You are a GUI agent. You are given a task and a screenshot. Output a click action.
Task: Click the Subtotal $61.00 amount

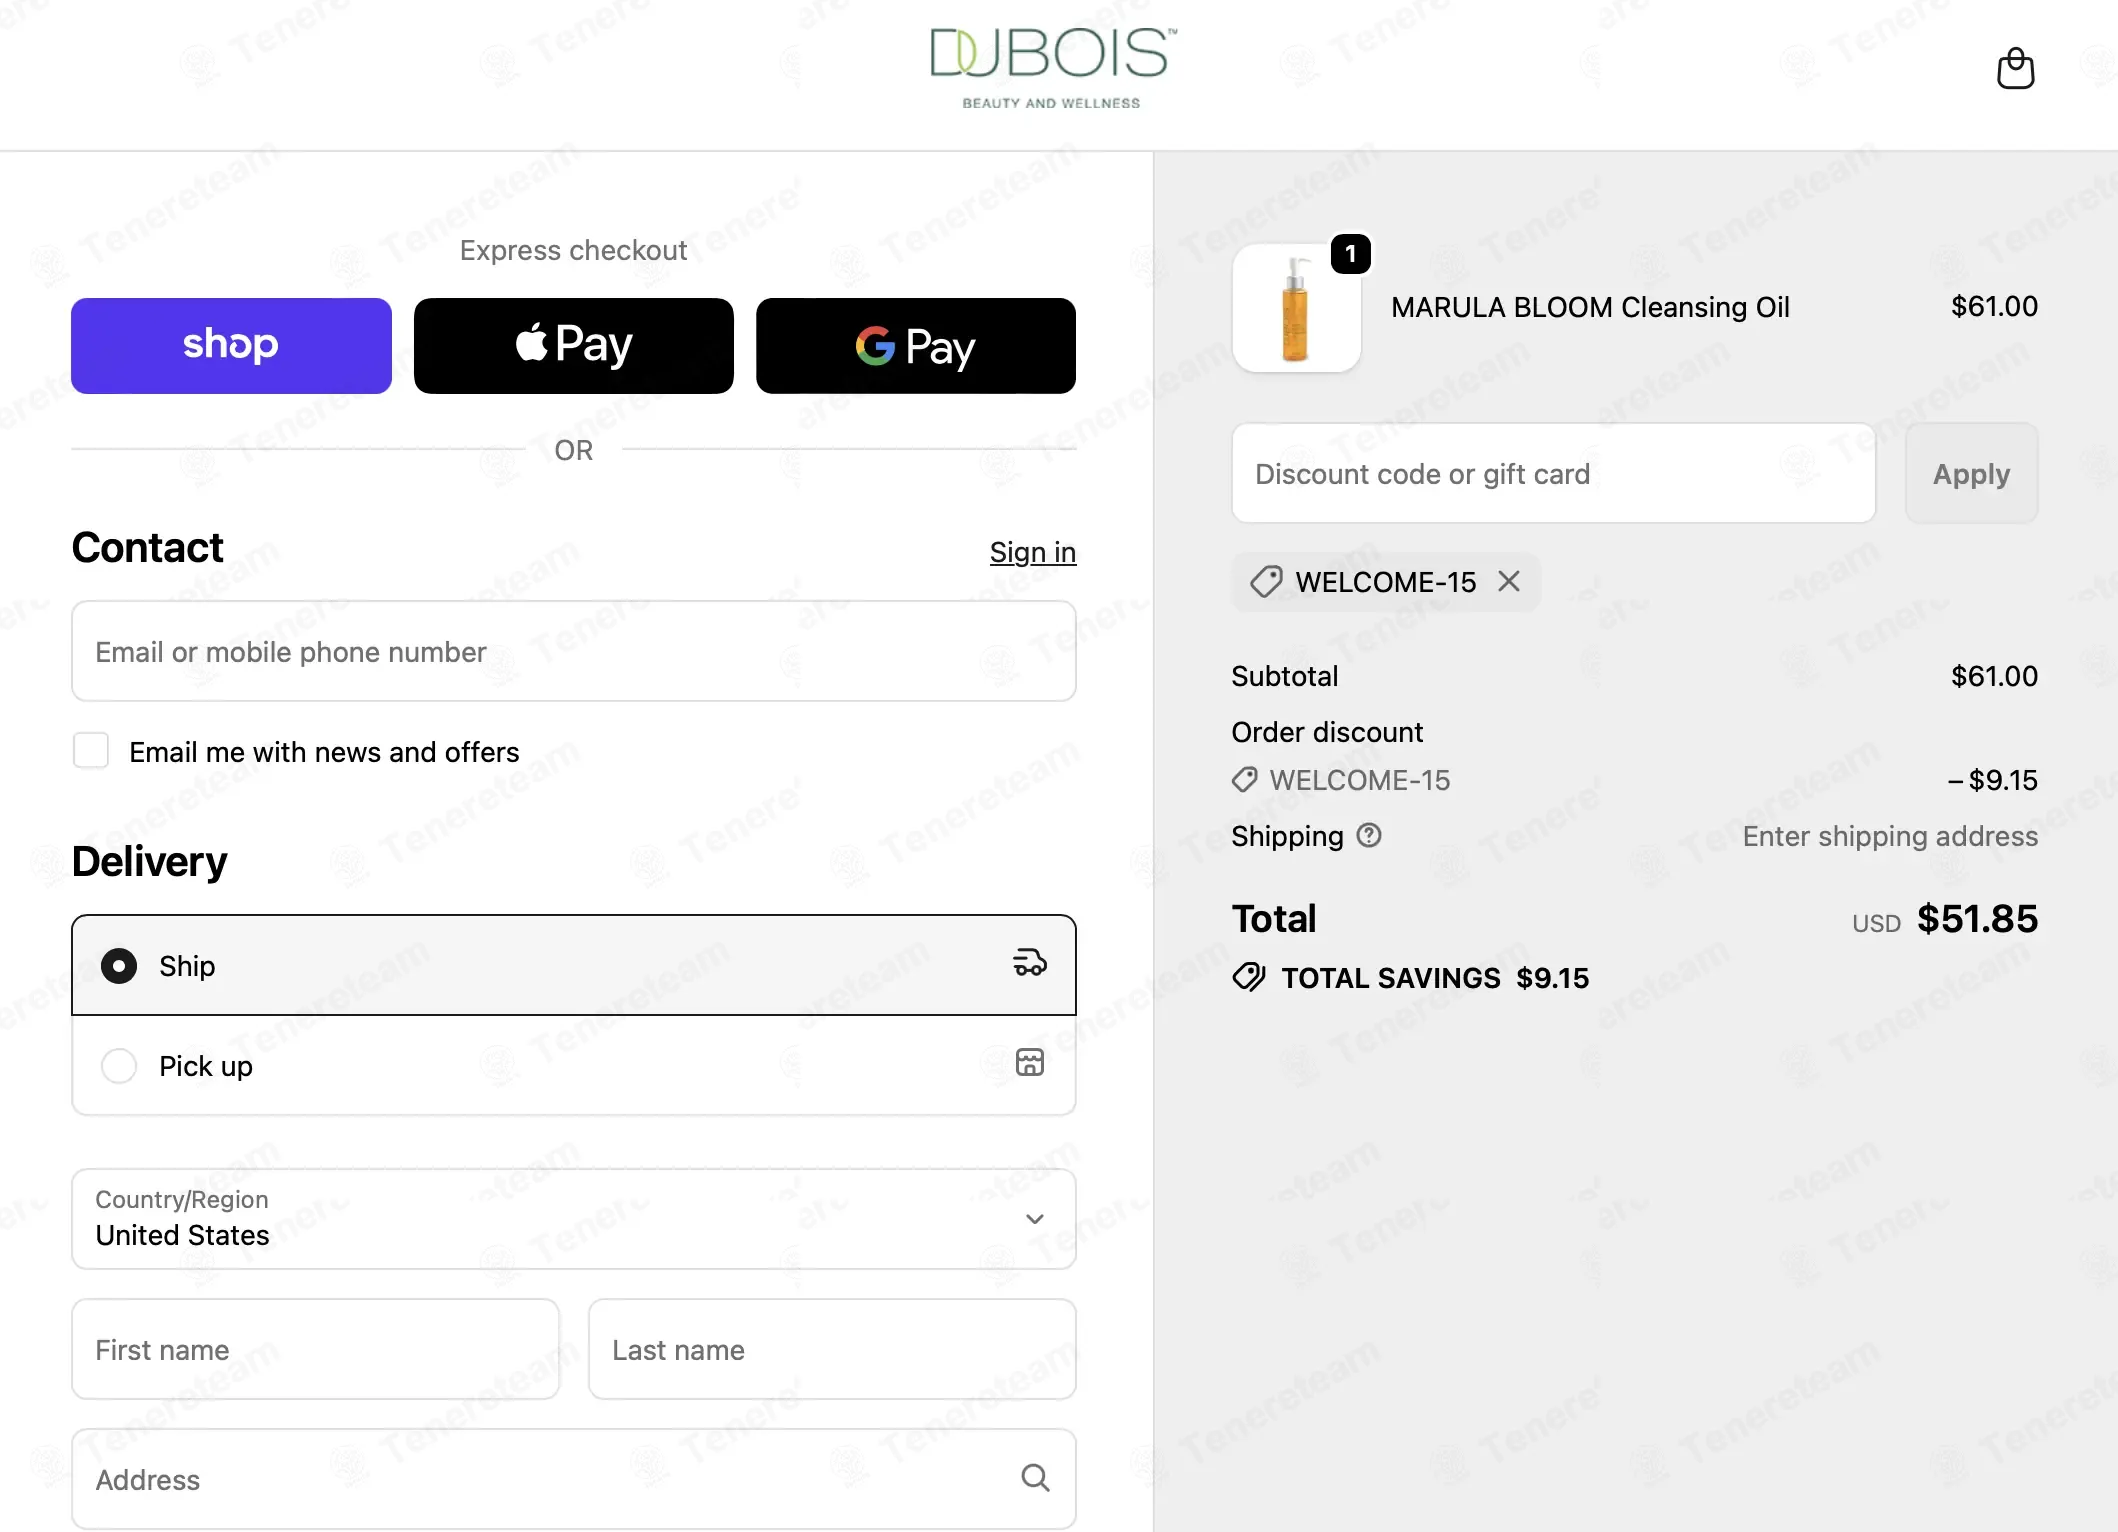click(1994, 676)
